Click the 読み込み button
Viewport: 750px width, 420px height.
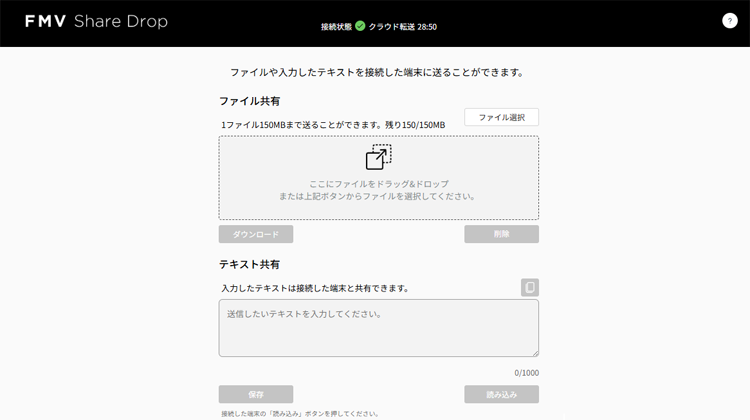click(501, 394)
